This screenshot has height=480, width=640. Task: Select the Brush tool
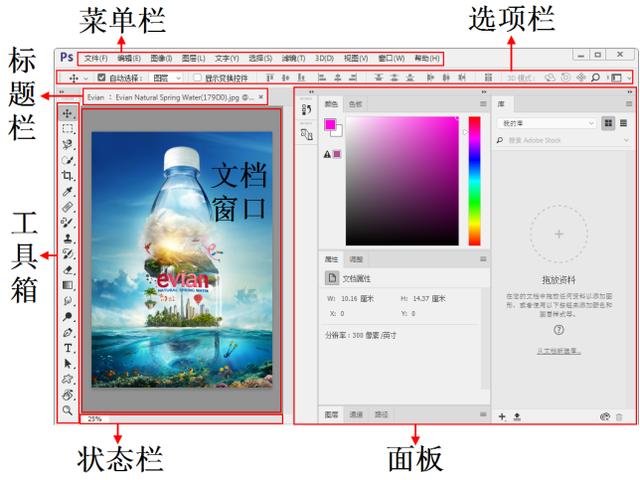67,222
